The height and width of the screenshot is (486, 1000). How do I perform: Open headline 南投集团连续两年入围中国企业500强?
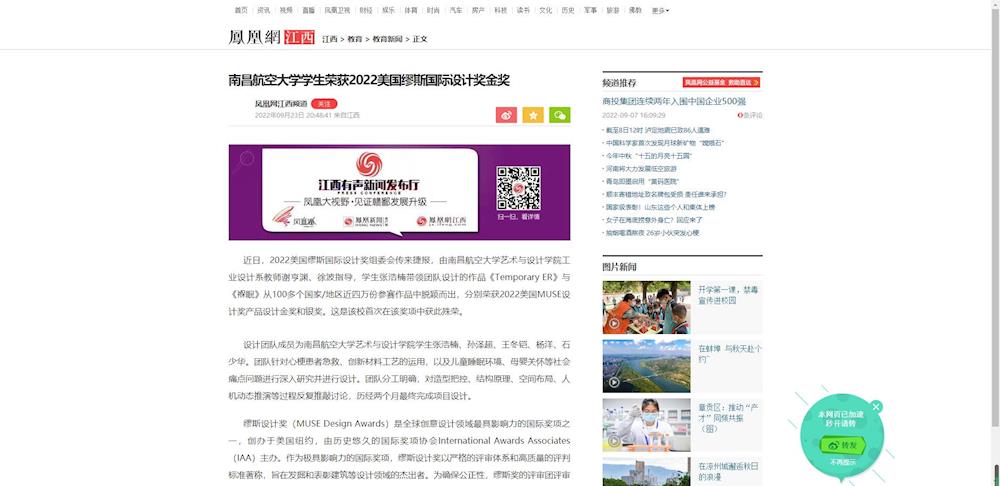point(674,101)
